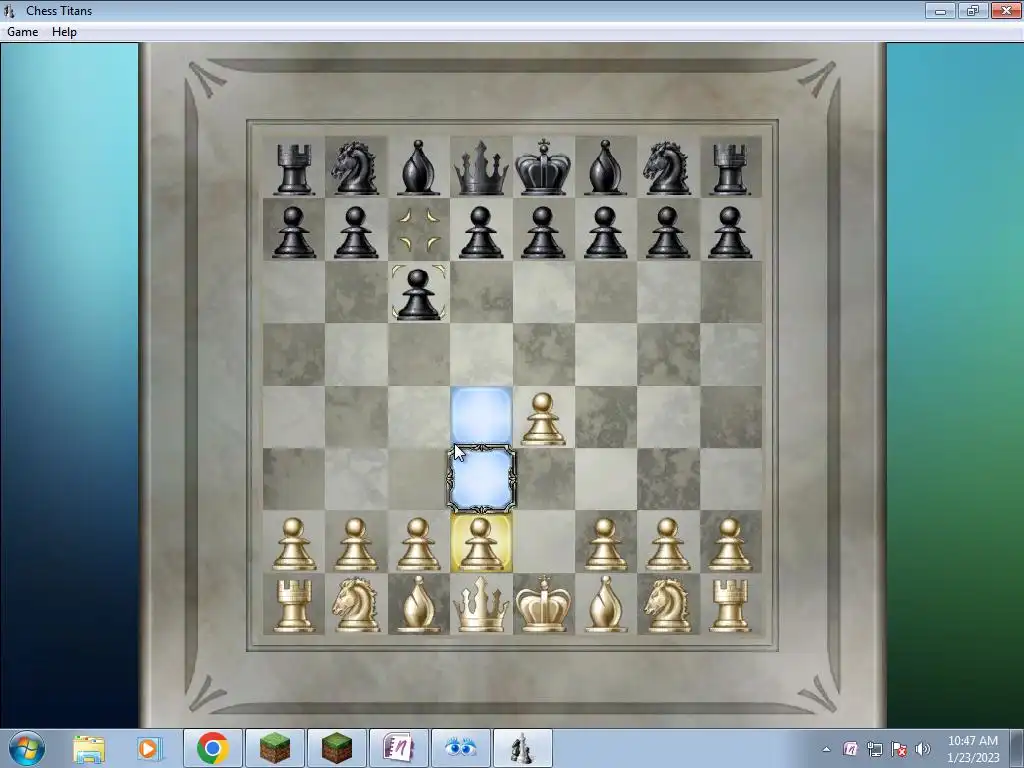Image resolution: width=1024 pixels, height=768 pixels.
Task: Restore down the Chess Titans window
Action: [x=973, y=10]
